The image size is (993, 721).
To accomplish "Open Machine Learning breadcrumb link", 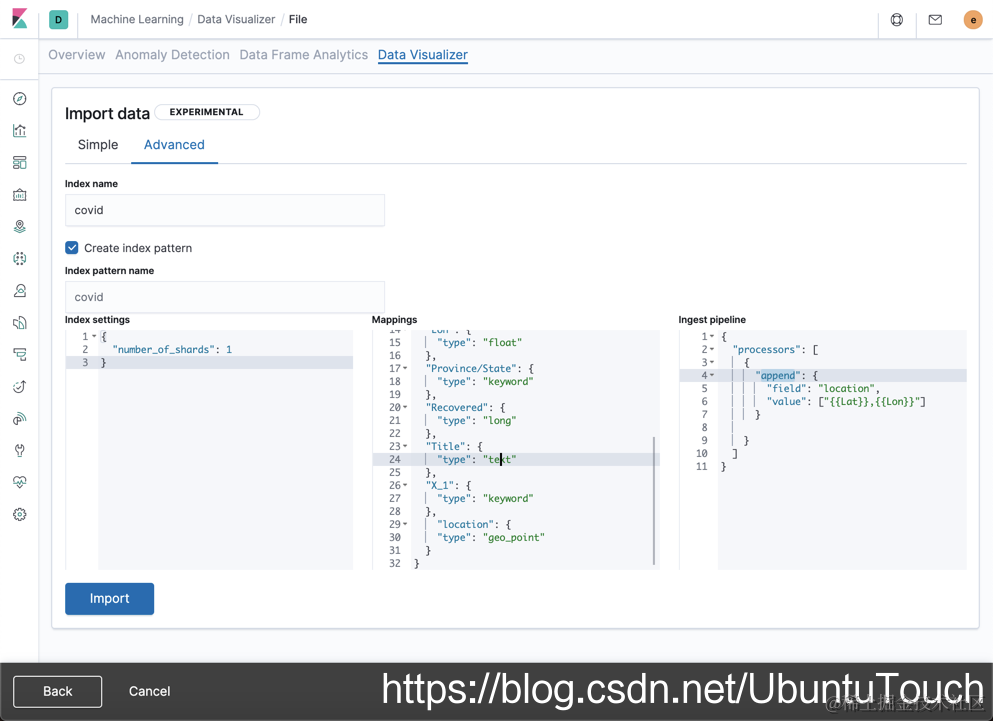I will point(137,20).
